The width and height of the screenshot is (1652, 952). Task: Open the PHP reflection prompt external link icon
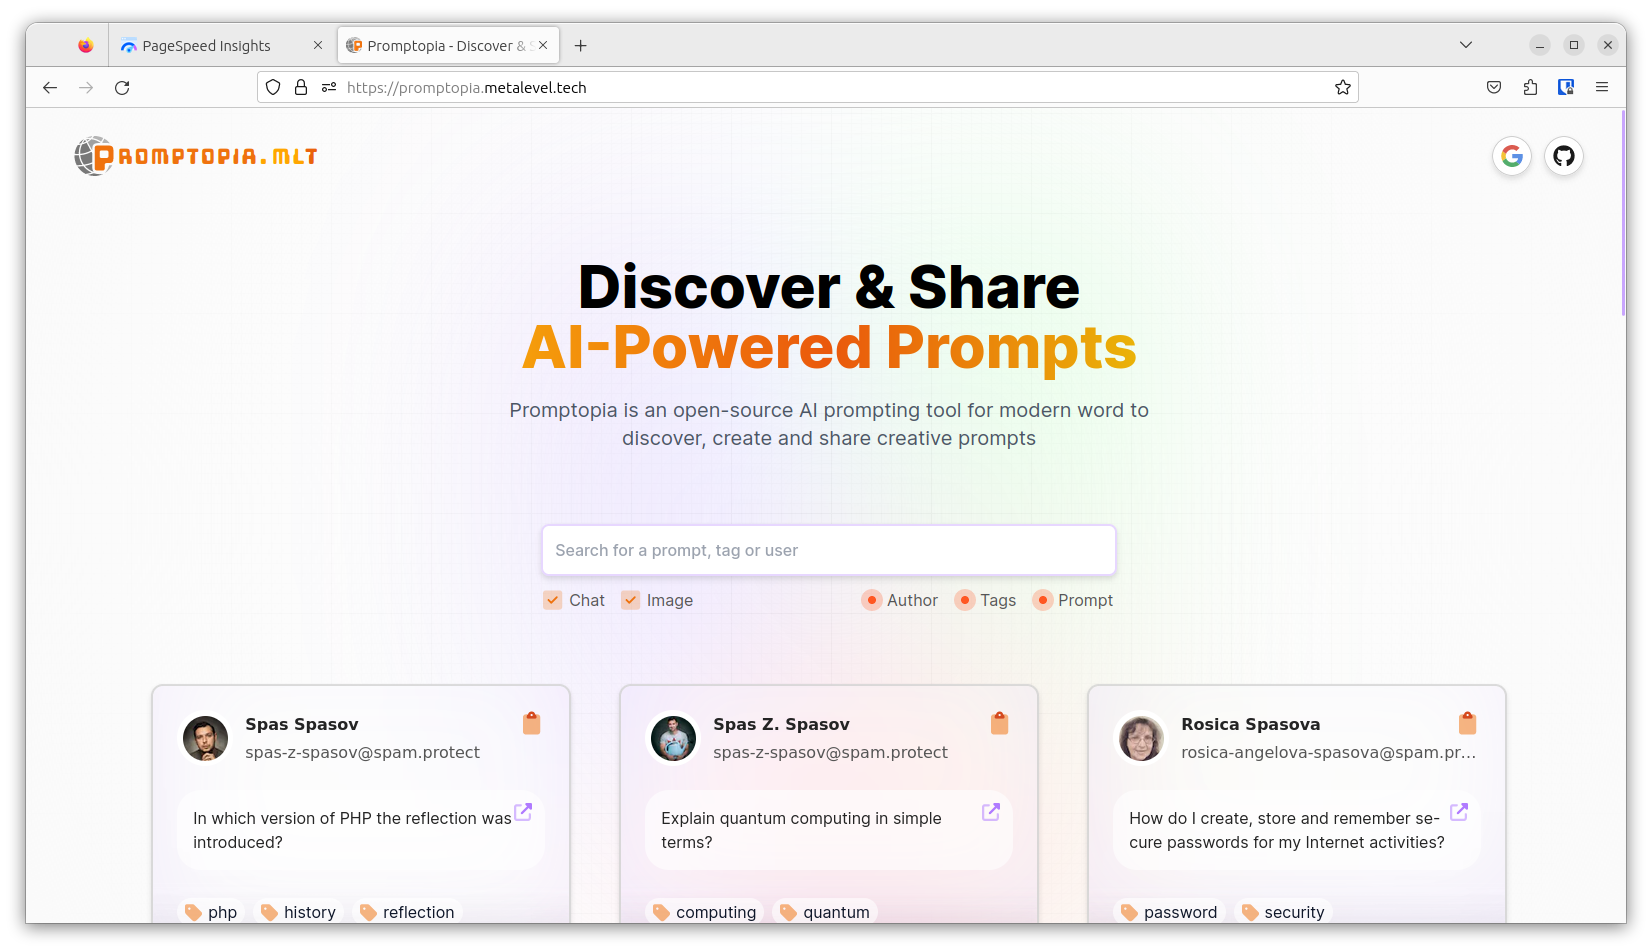pyautogui.click(x=523, y=812)
